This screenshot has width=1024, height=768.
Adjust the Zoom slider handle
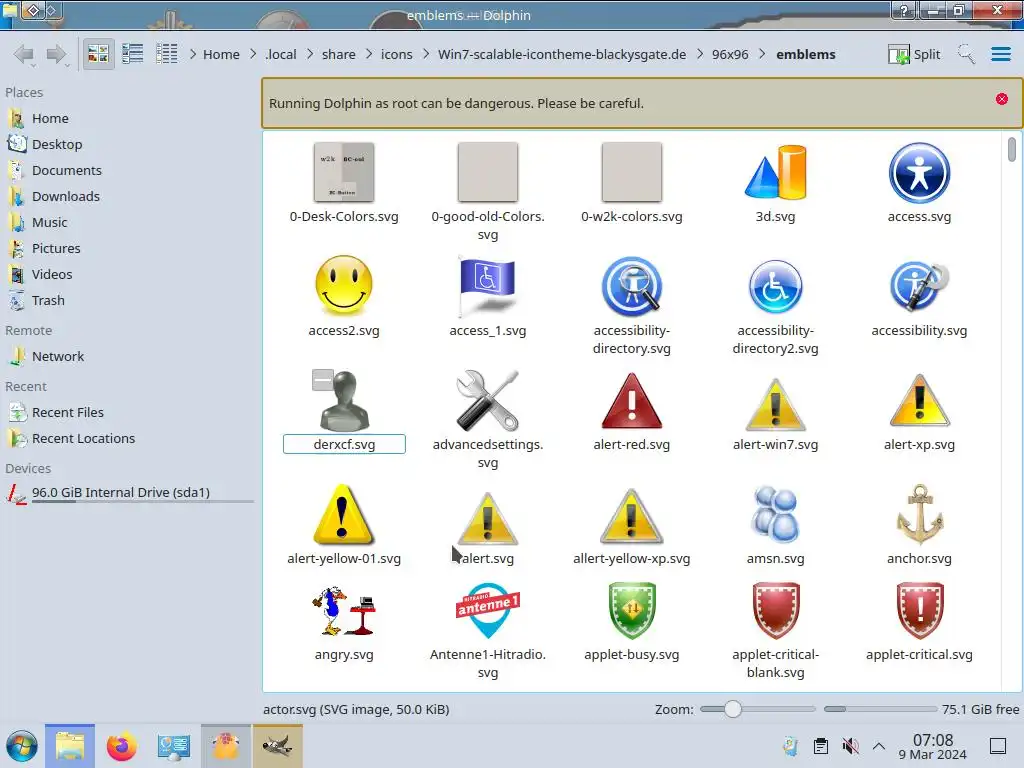coord(733,709)
